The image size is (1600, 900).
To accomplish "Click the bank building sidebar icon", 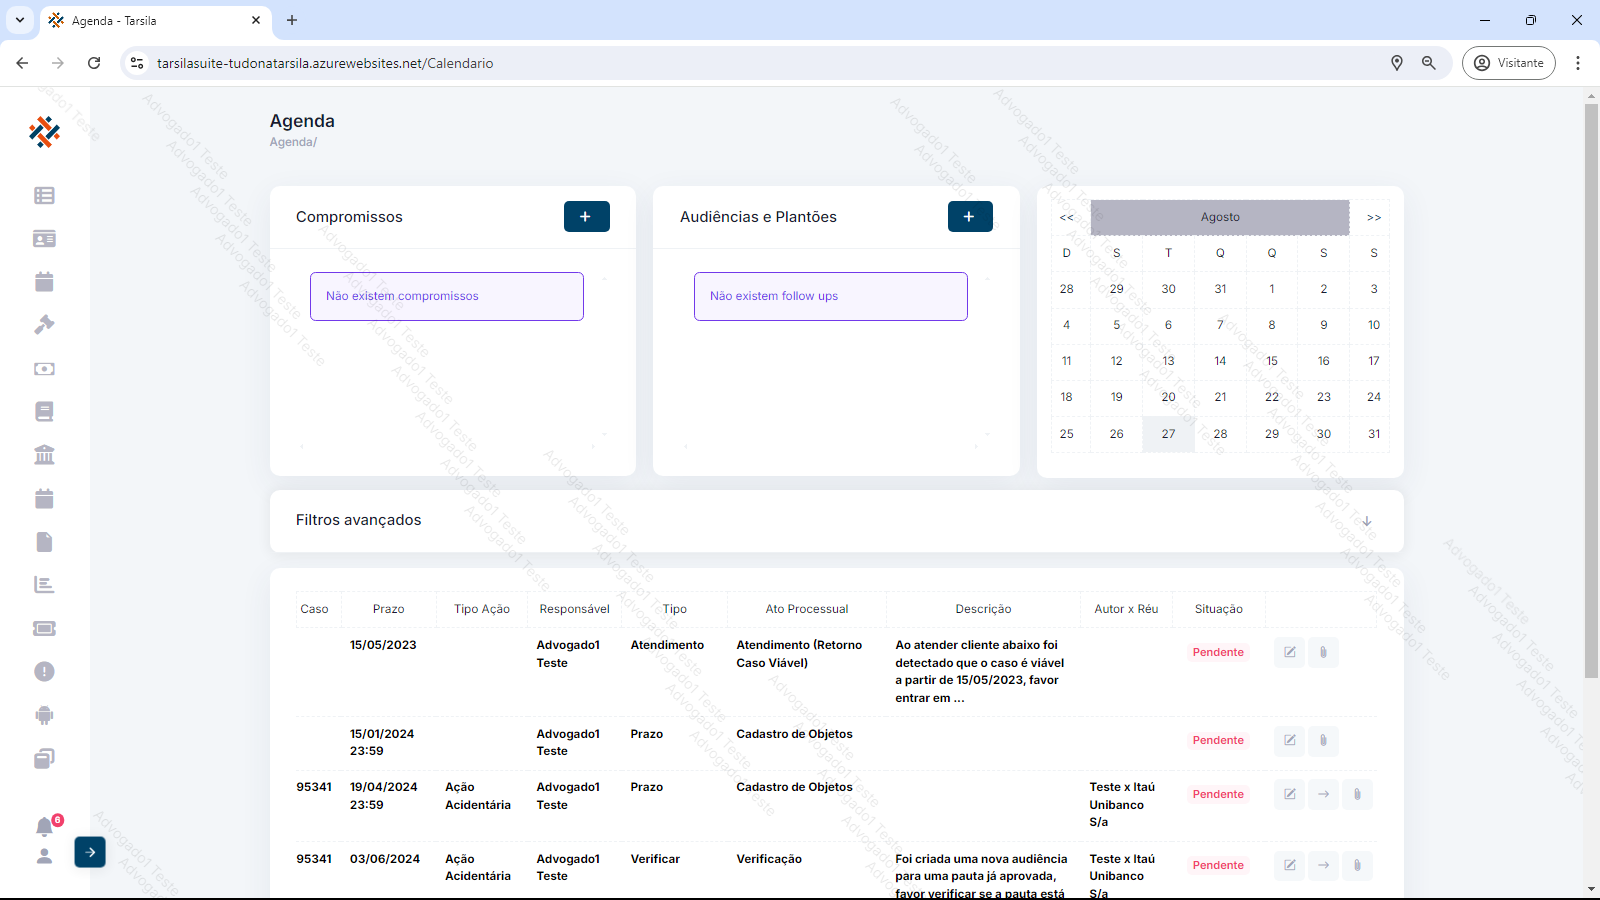I will coord(44,455).
